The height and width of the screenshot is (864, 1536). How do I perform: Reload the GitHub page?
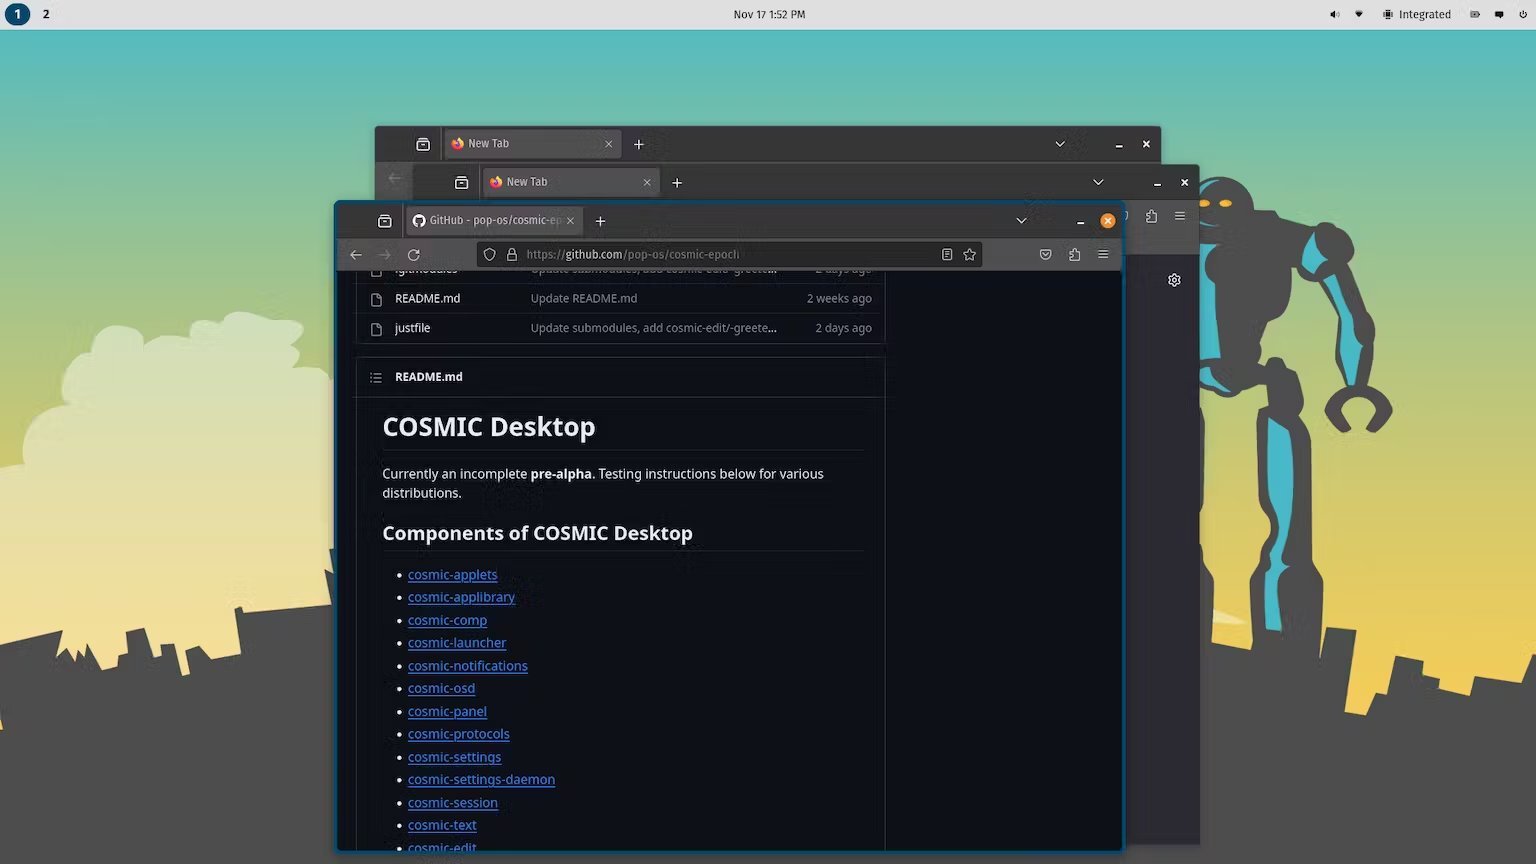(413, 255)
